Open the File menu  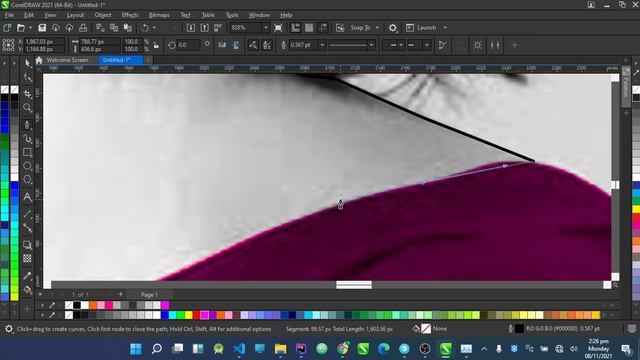click(9, 15)
